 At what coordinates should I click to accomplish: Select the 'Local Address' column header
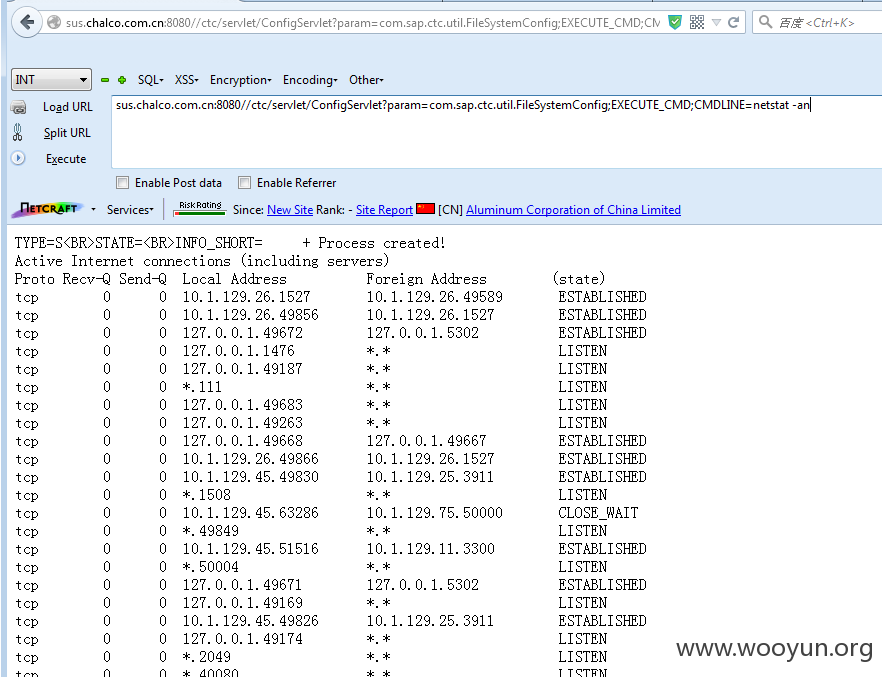point(235,279)
